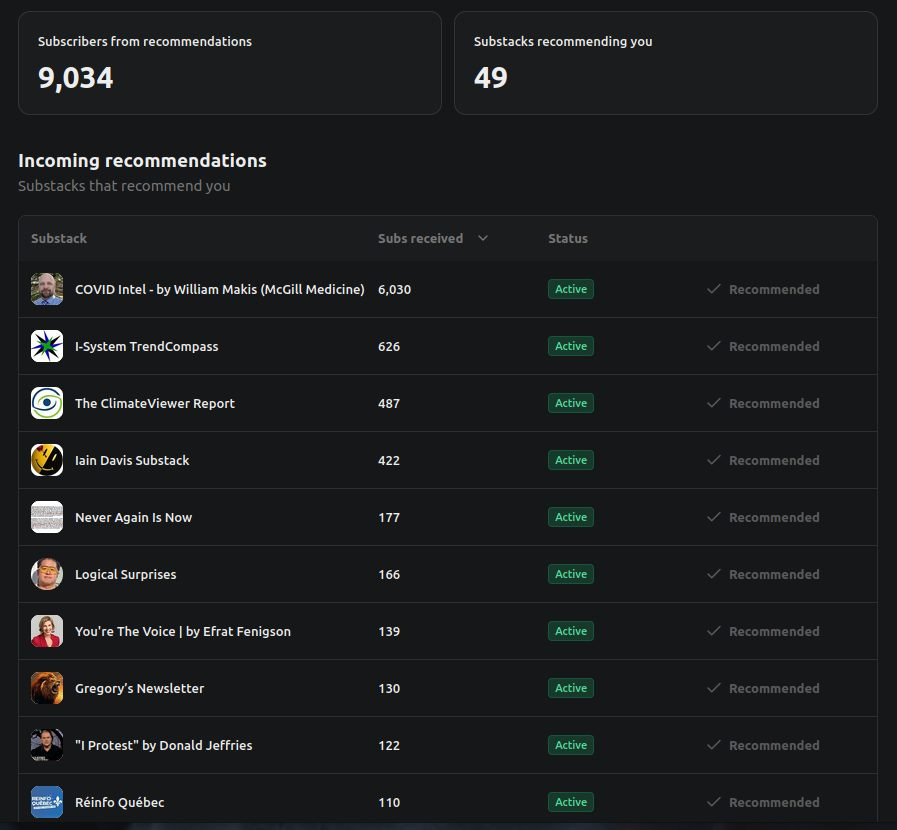This screenshot has height=830, width=897.
Task: Click the 6,030 subs received value
Action: 394,289
